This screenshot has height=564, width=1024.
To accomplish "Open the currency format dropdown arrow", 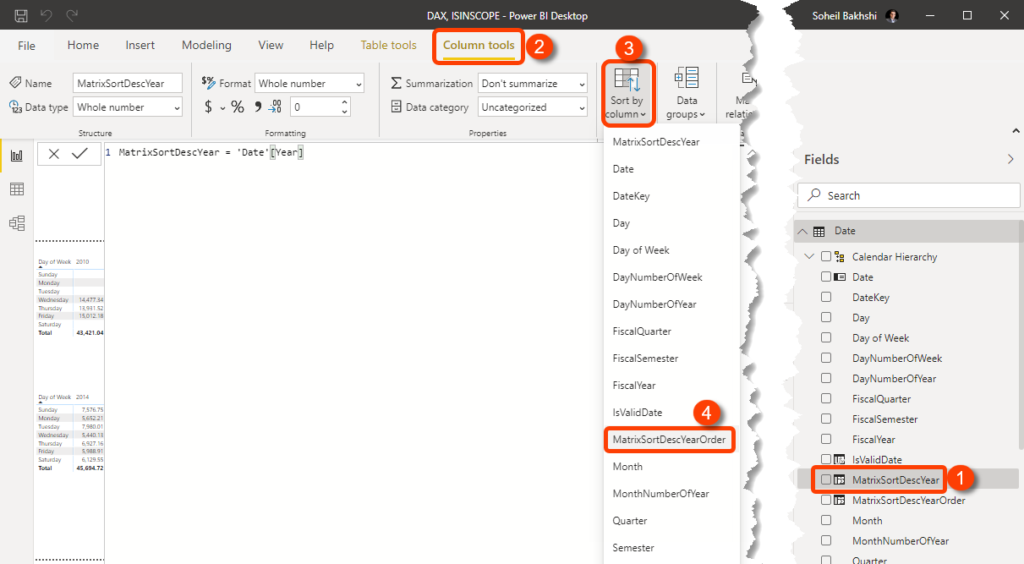I will (223, 108).
